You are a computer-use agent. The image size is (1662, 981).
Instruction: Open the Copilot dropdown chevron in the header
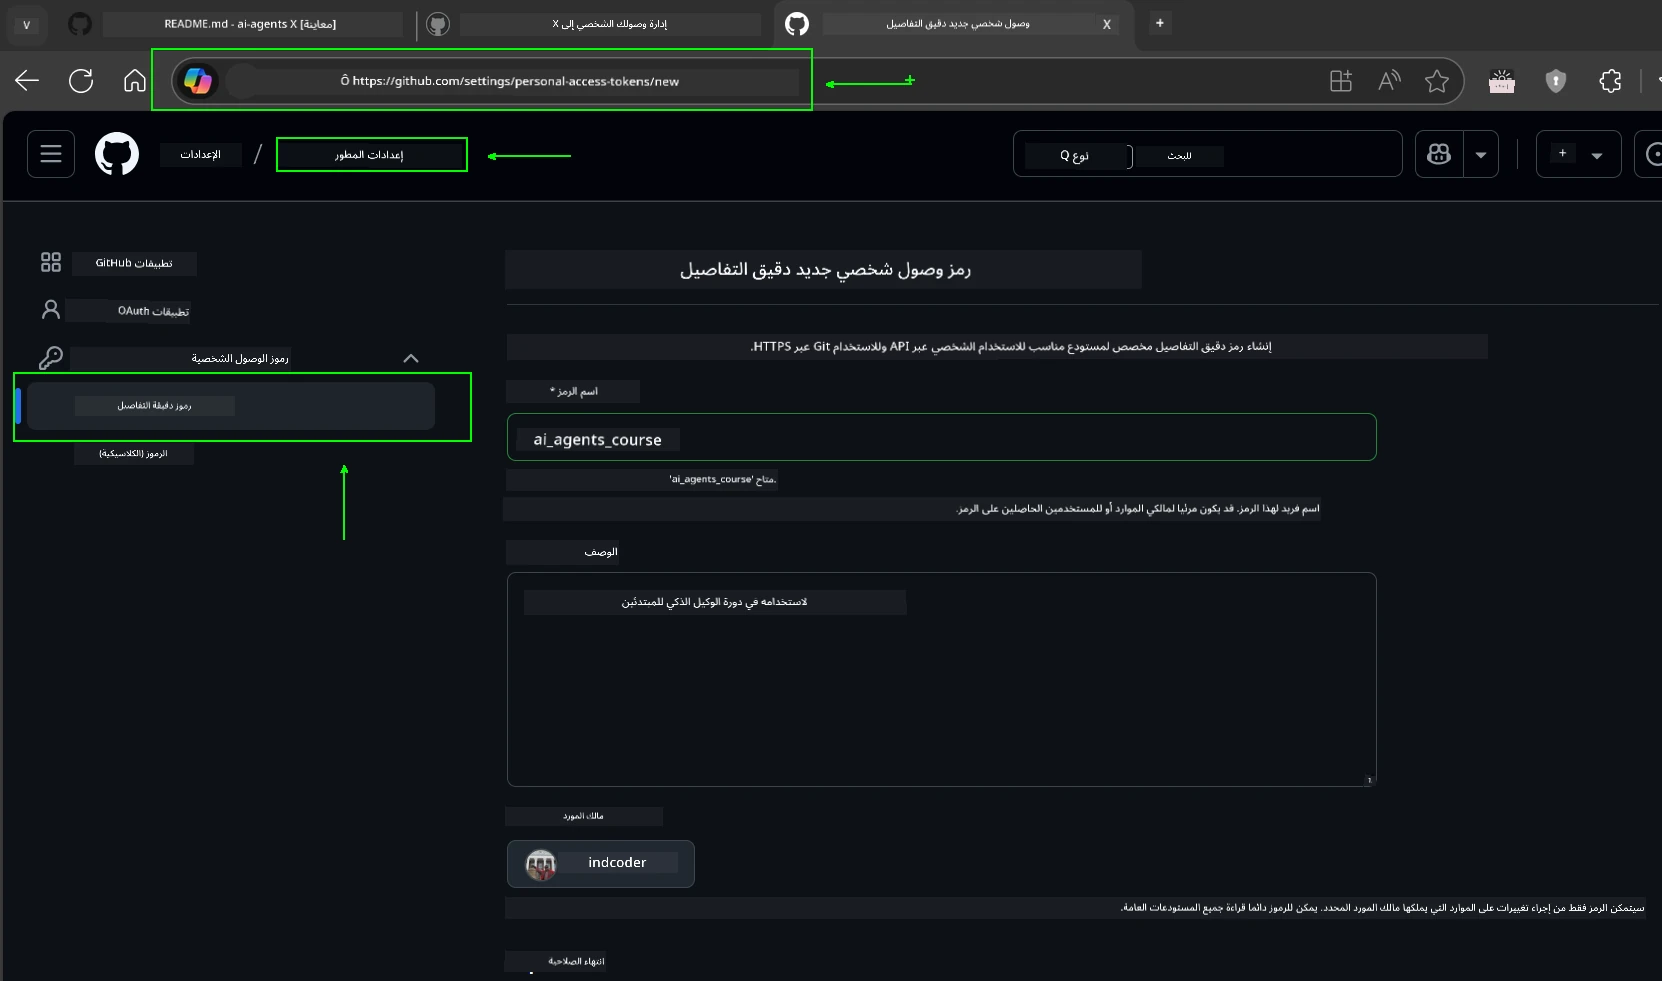1481,154
